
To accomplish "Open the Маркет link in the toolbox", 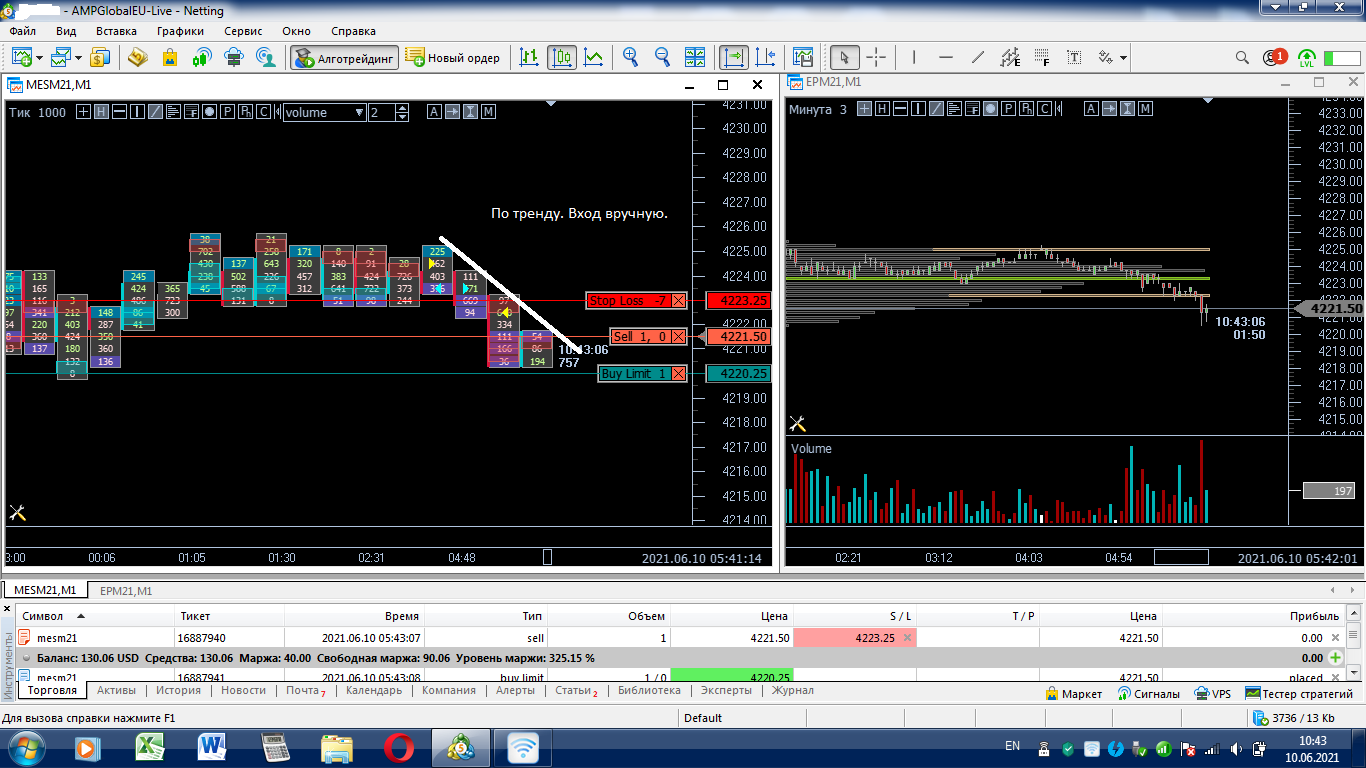I will pos(1073,693).
